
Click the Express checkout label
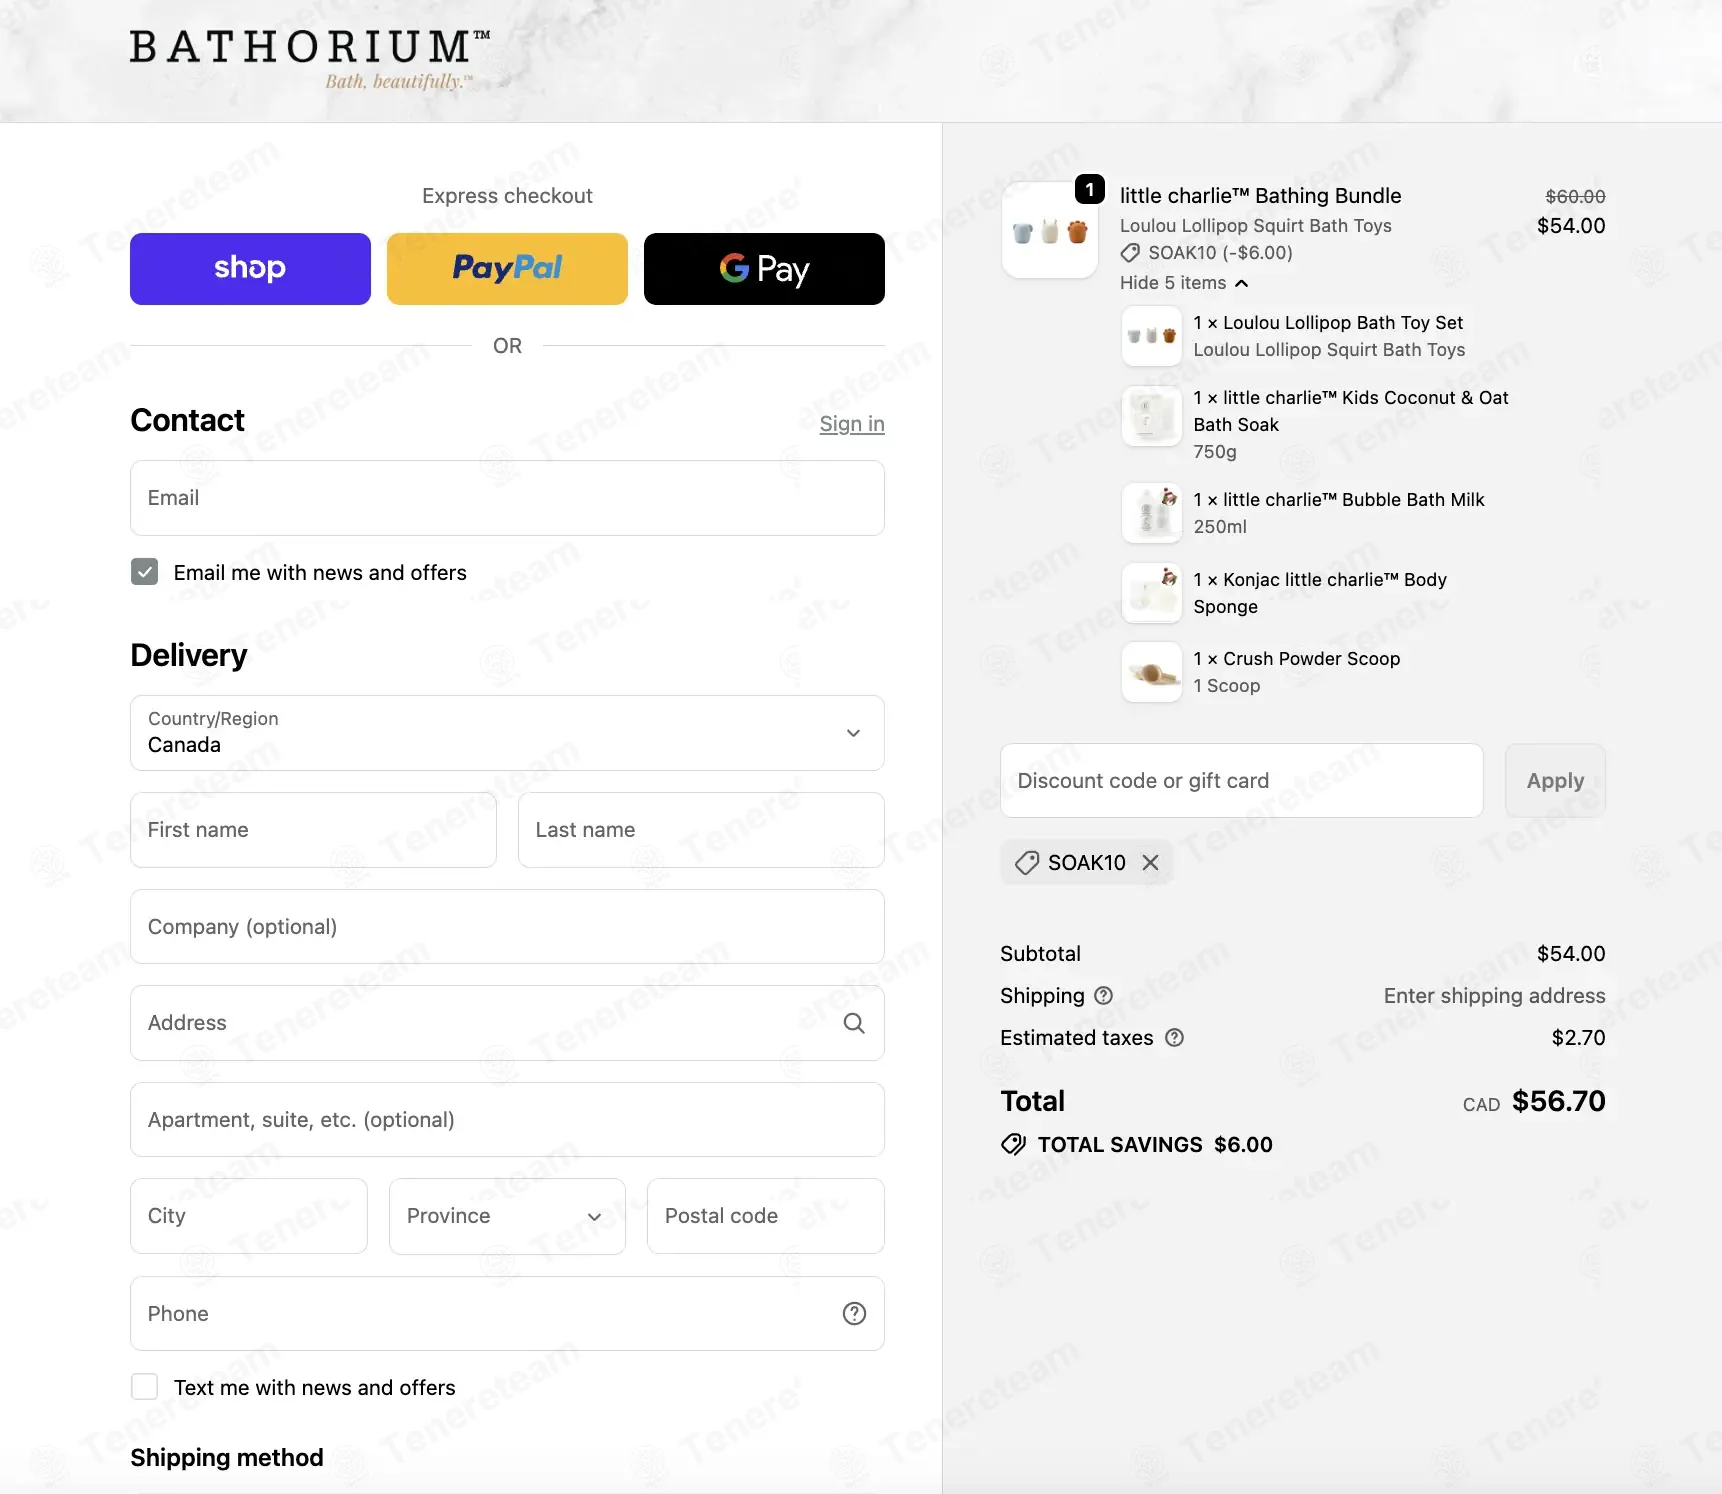507,196
